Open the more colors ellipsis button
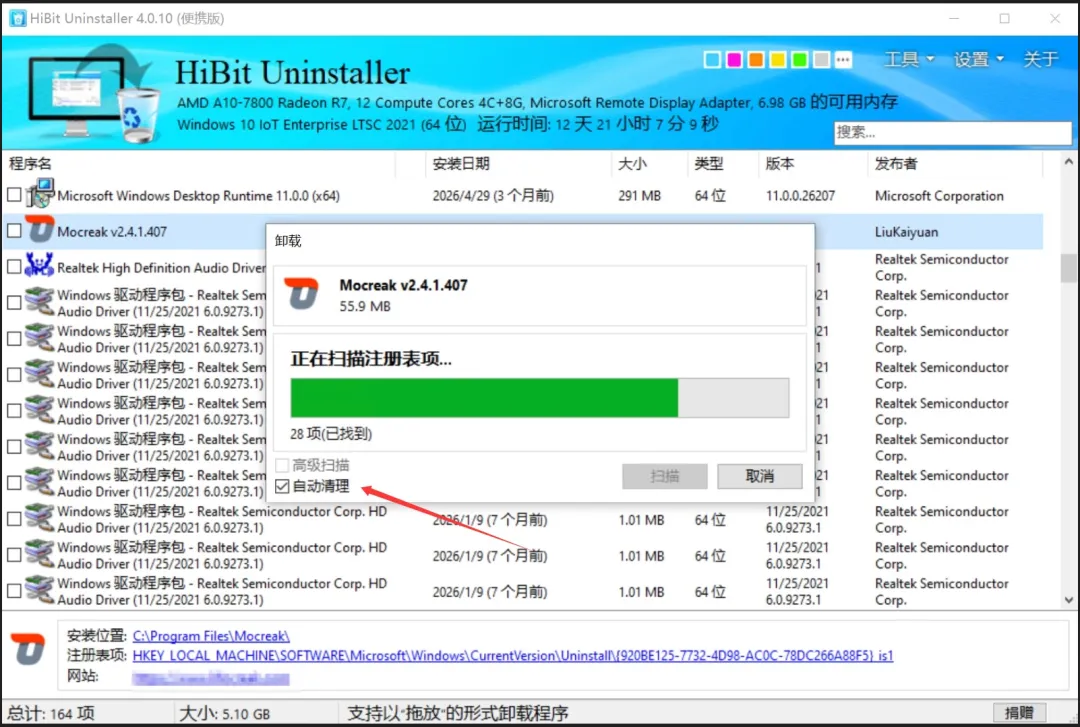Screen dimensions: 1080x727 843,60
